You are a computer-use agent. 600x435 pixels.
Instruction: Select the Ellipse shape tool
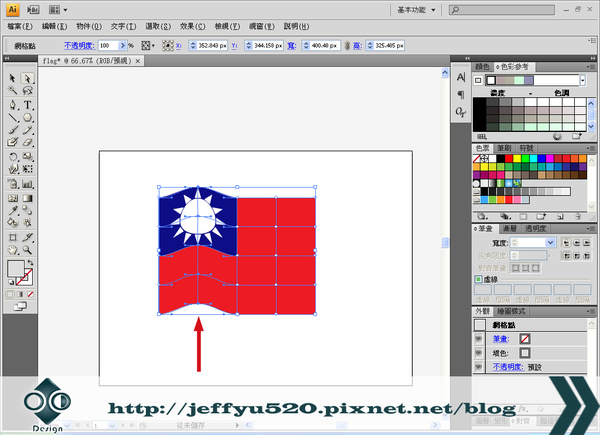pyautogui.click(x=27, y=117)
